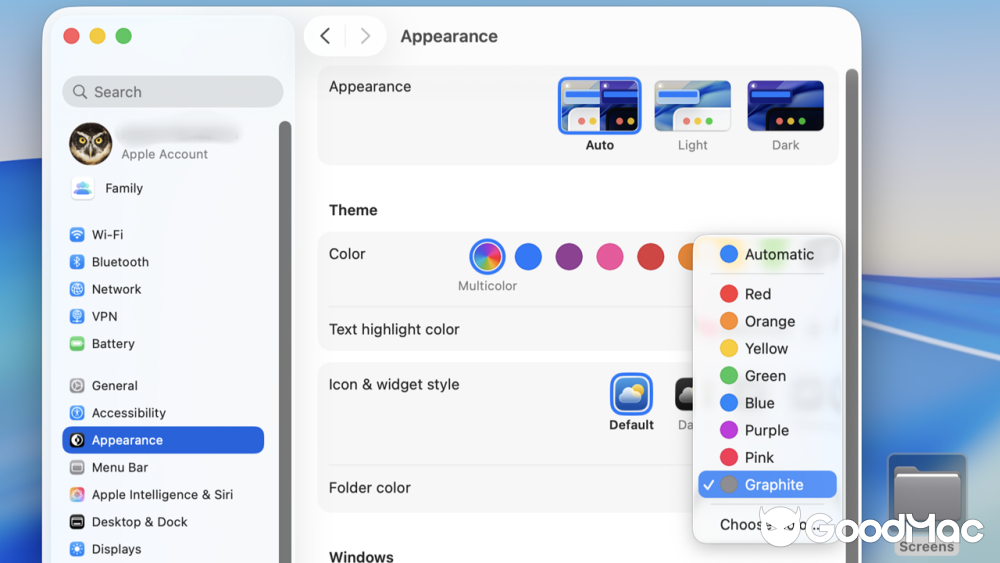The width and height of the screenshot is (1000, 563).
Task: Choose purple theme color swatch
Action: pos(569,256)
